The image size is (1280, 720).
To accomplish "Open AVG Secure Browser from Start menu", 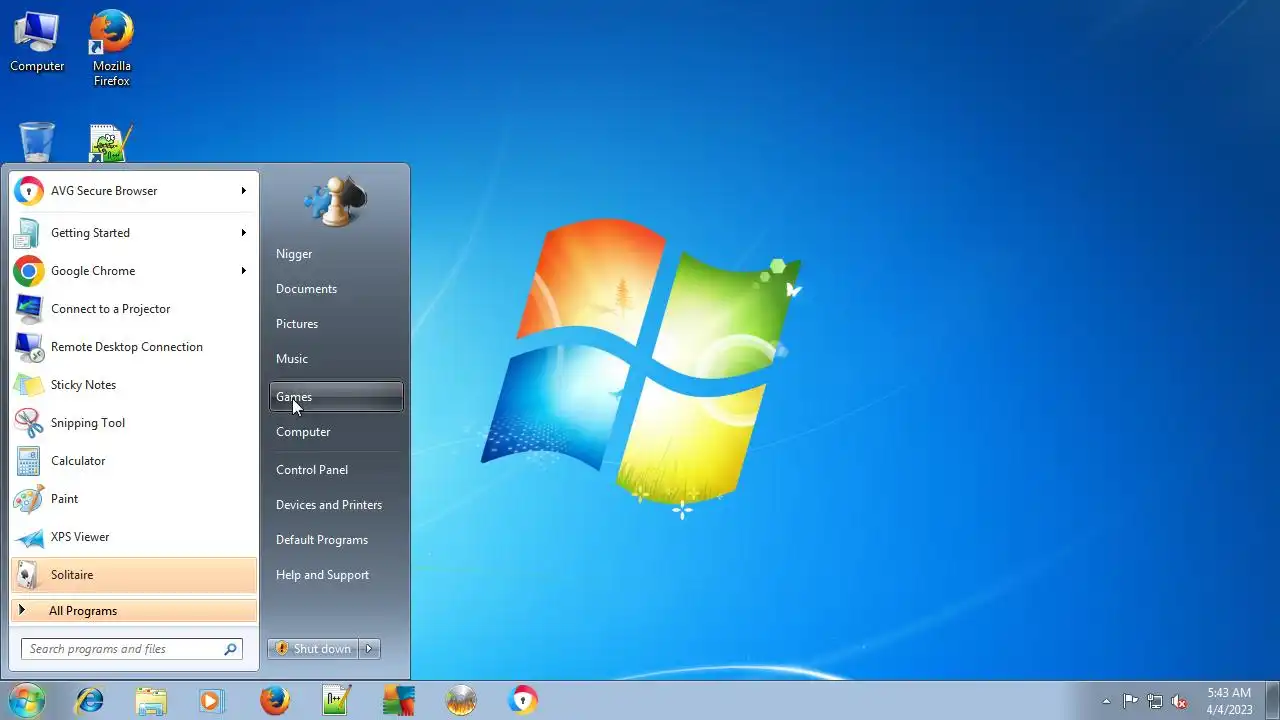I will [133, 191].
